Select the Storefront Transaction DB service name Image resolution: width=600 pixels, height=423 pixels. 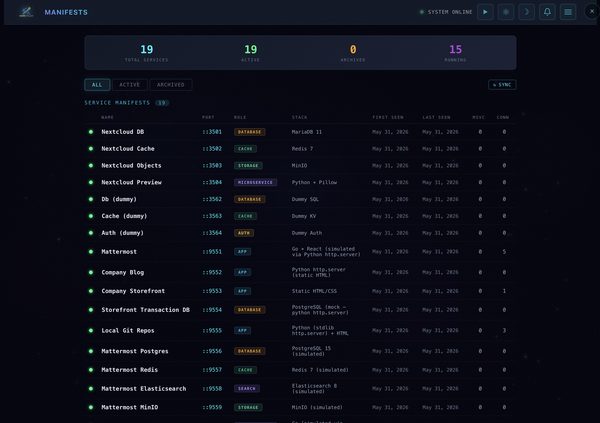[x=145, y=310]
